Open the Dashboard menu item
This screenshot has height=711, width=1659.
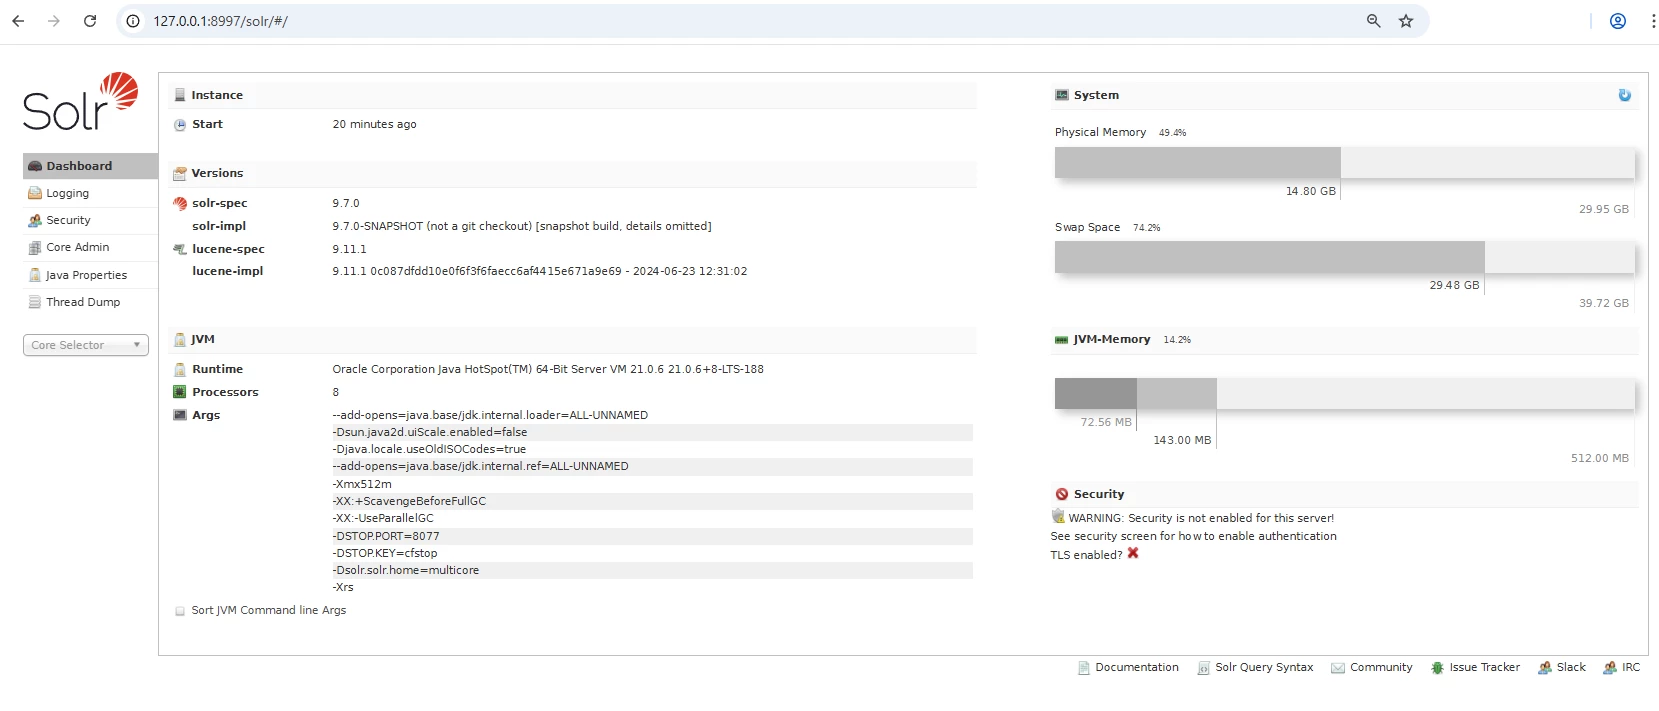[x=90, y=166]
